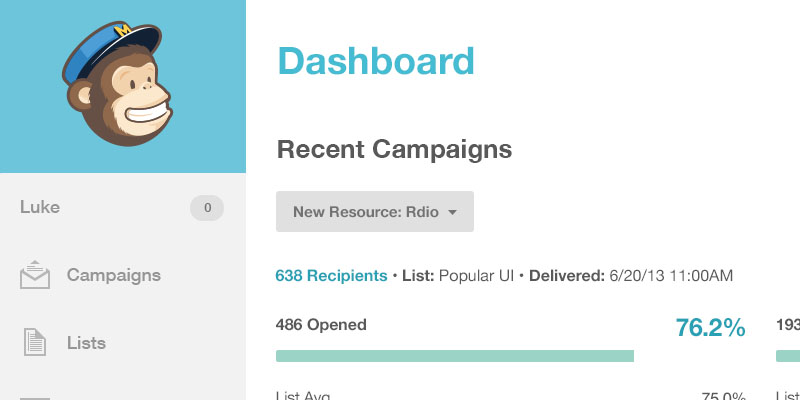This screenshot has width=800, height=400.
Task: Click the delivered timestamp 6/20/13 11:00AM
Action: (x=671, y=275)
